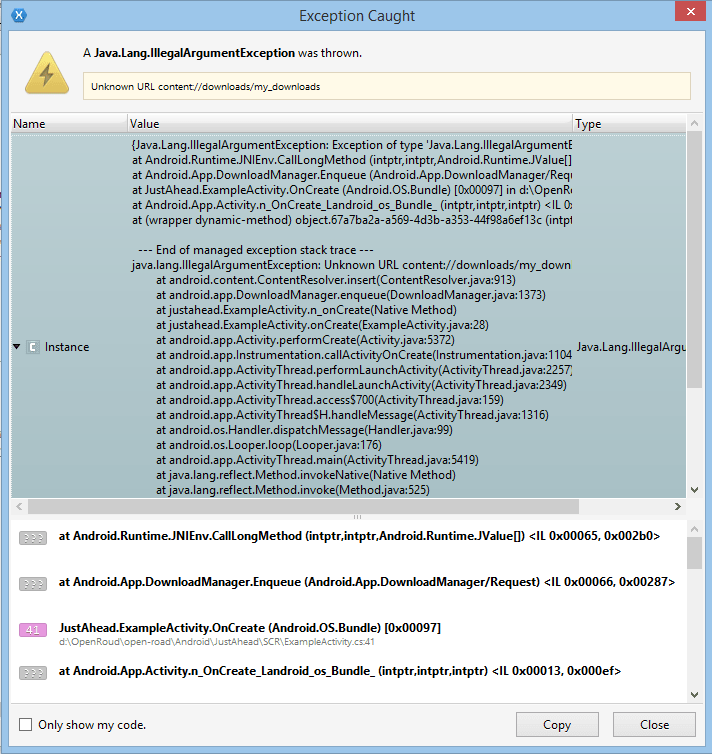
Task: Click the yellow lightning warning icon
Action: tap(47, 73)
